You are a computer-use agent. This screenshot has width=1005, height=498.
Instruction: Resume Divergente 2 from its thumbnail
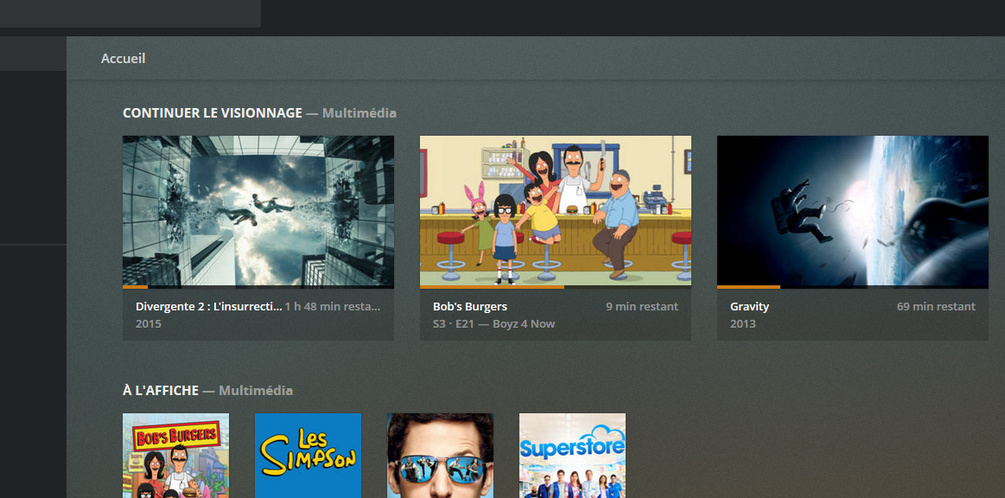pyautogui.click(x=258, y=210)
